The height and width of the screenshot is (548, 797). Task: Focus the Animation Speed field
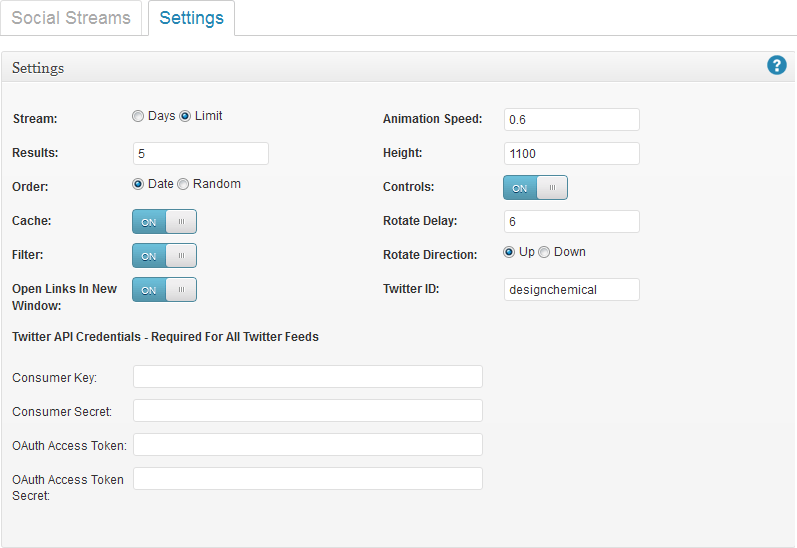tap(572, 119)
